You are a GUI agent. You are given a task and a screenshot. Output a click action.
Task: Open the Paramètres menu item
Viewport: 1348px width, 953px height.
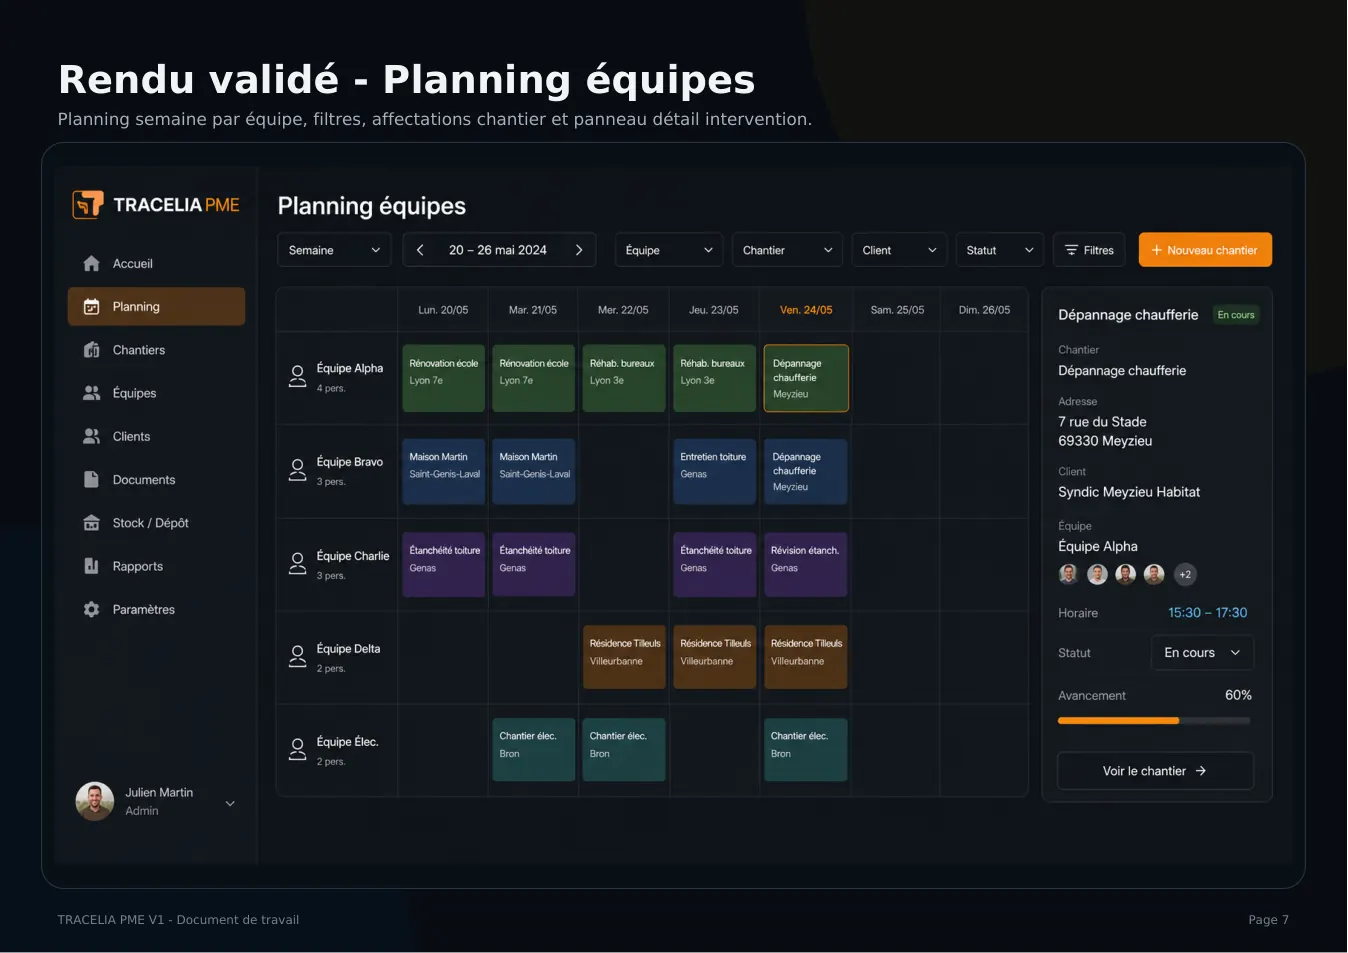click(156, 609)
